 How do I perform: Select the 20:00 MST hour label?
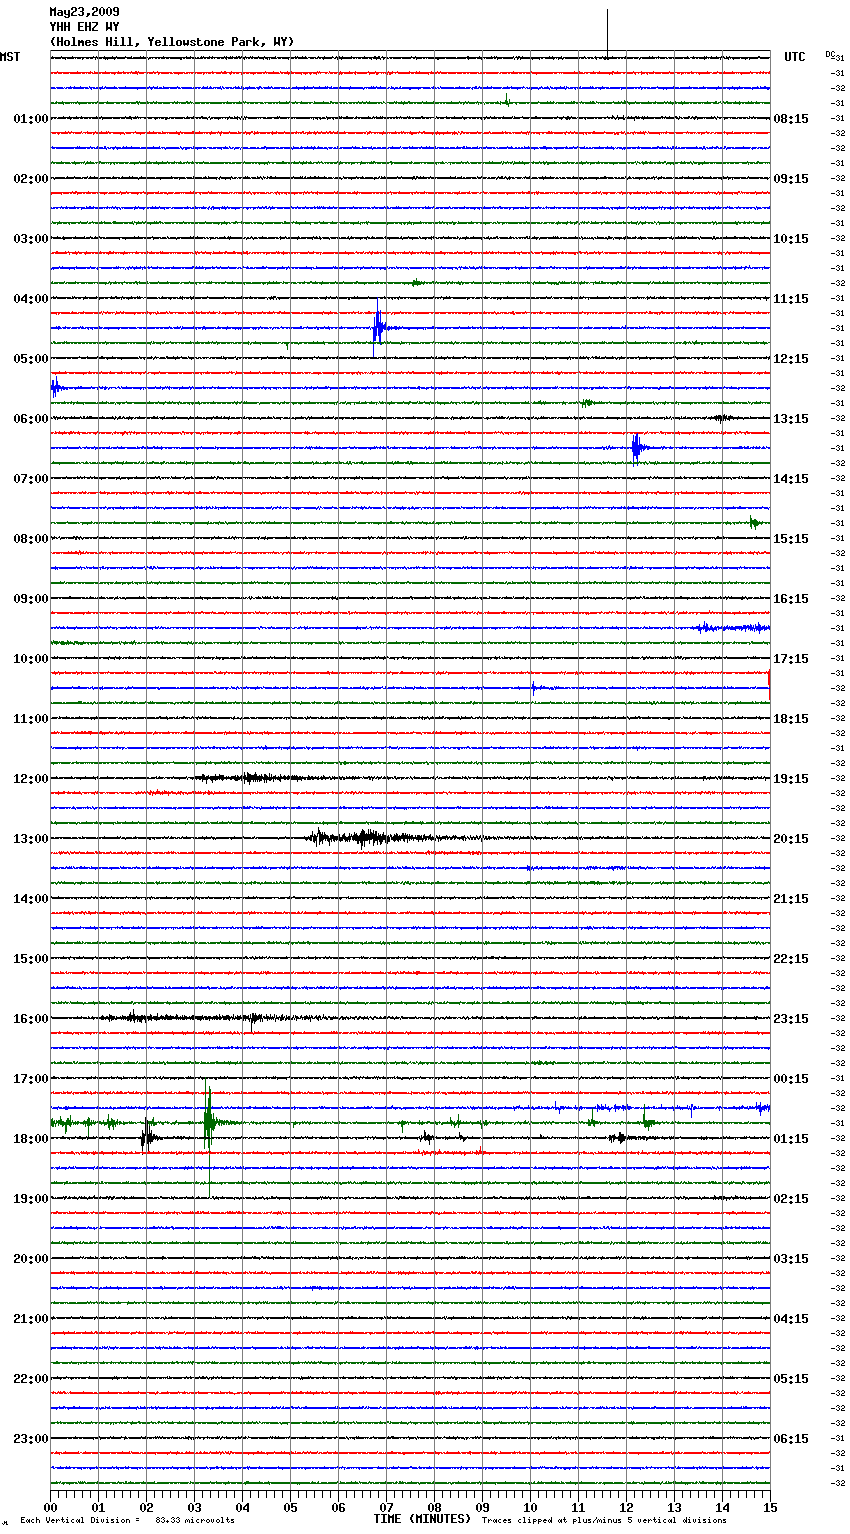point(30,1259)
